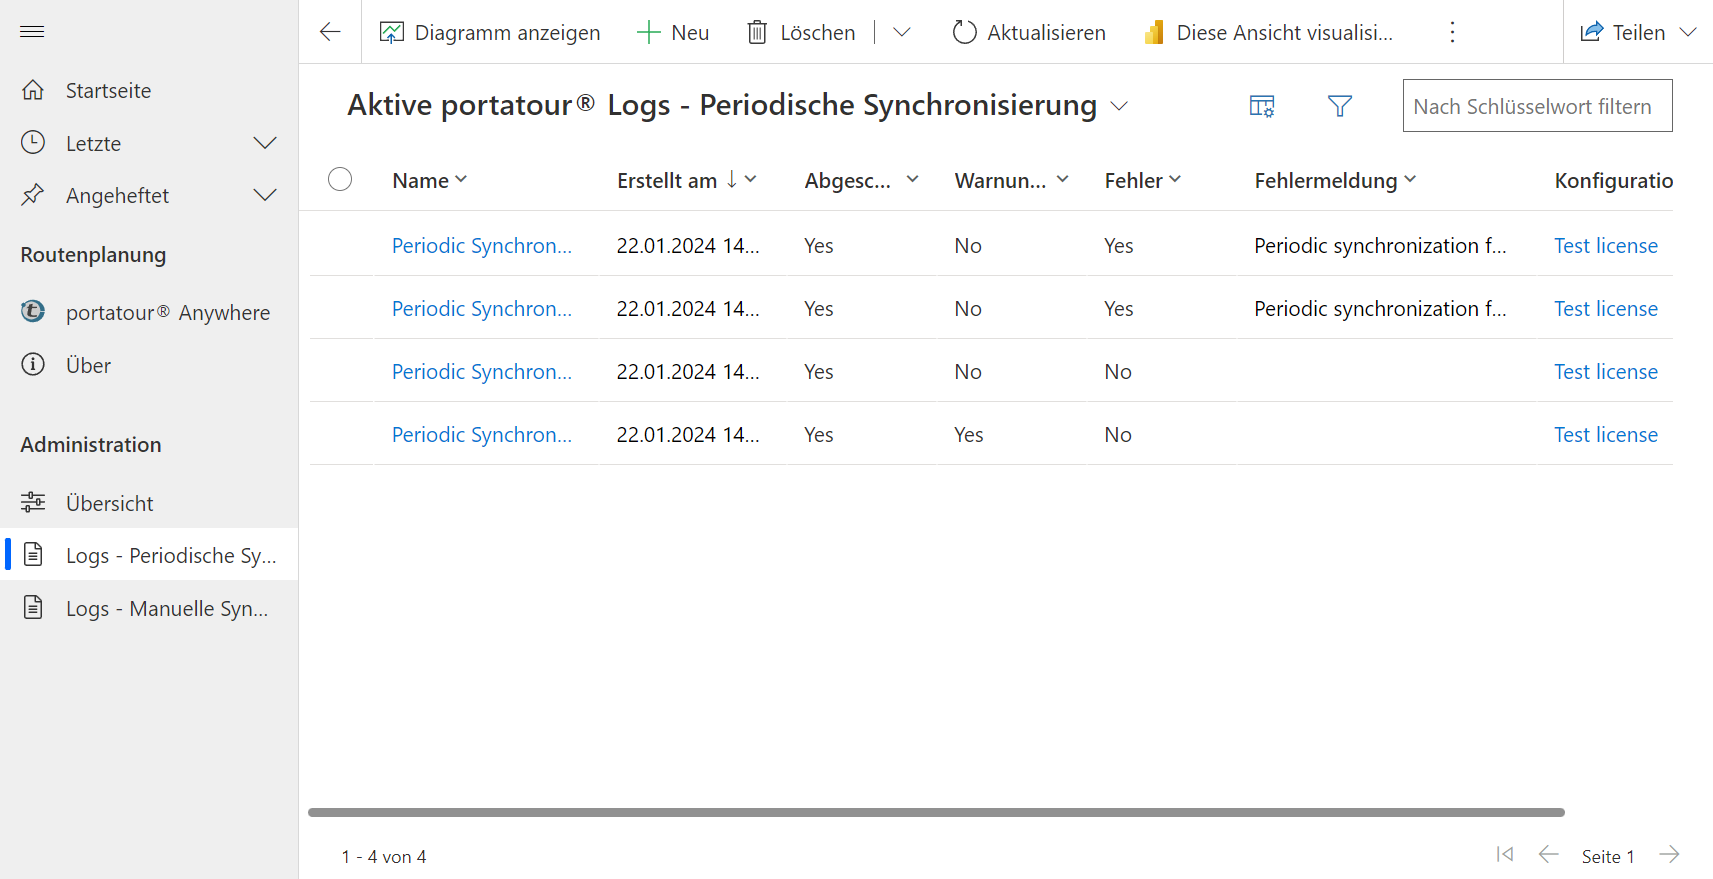Open the view selector chevron beside title
Image resolution: width=1713 pixels, height=879 pixels.
click(x=1119, y=106)
